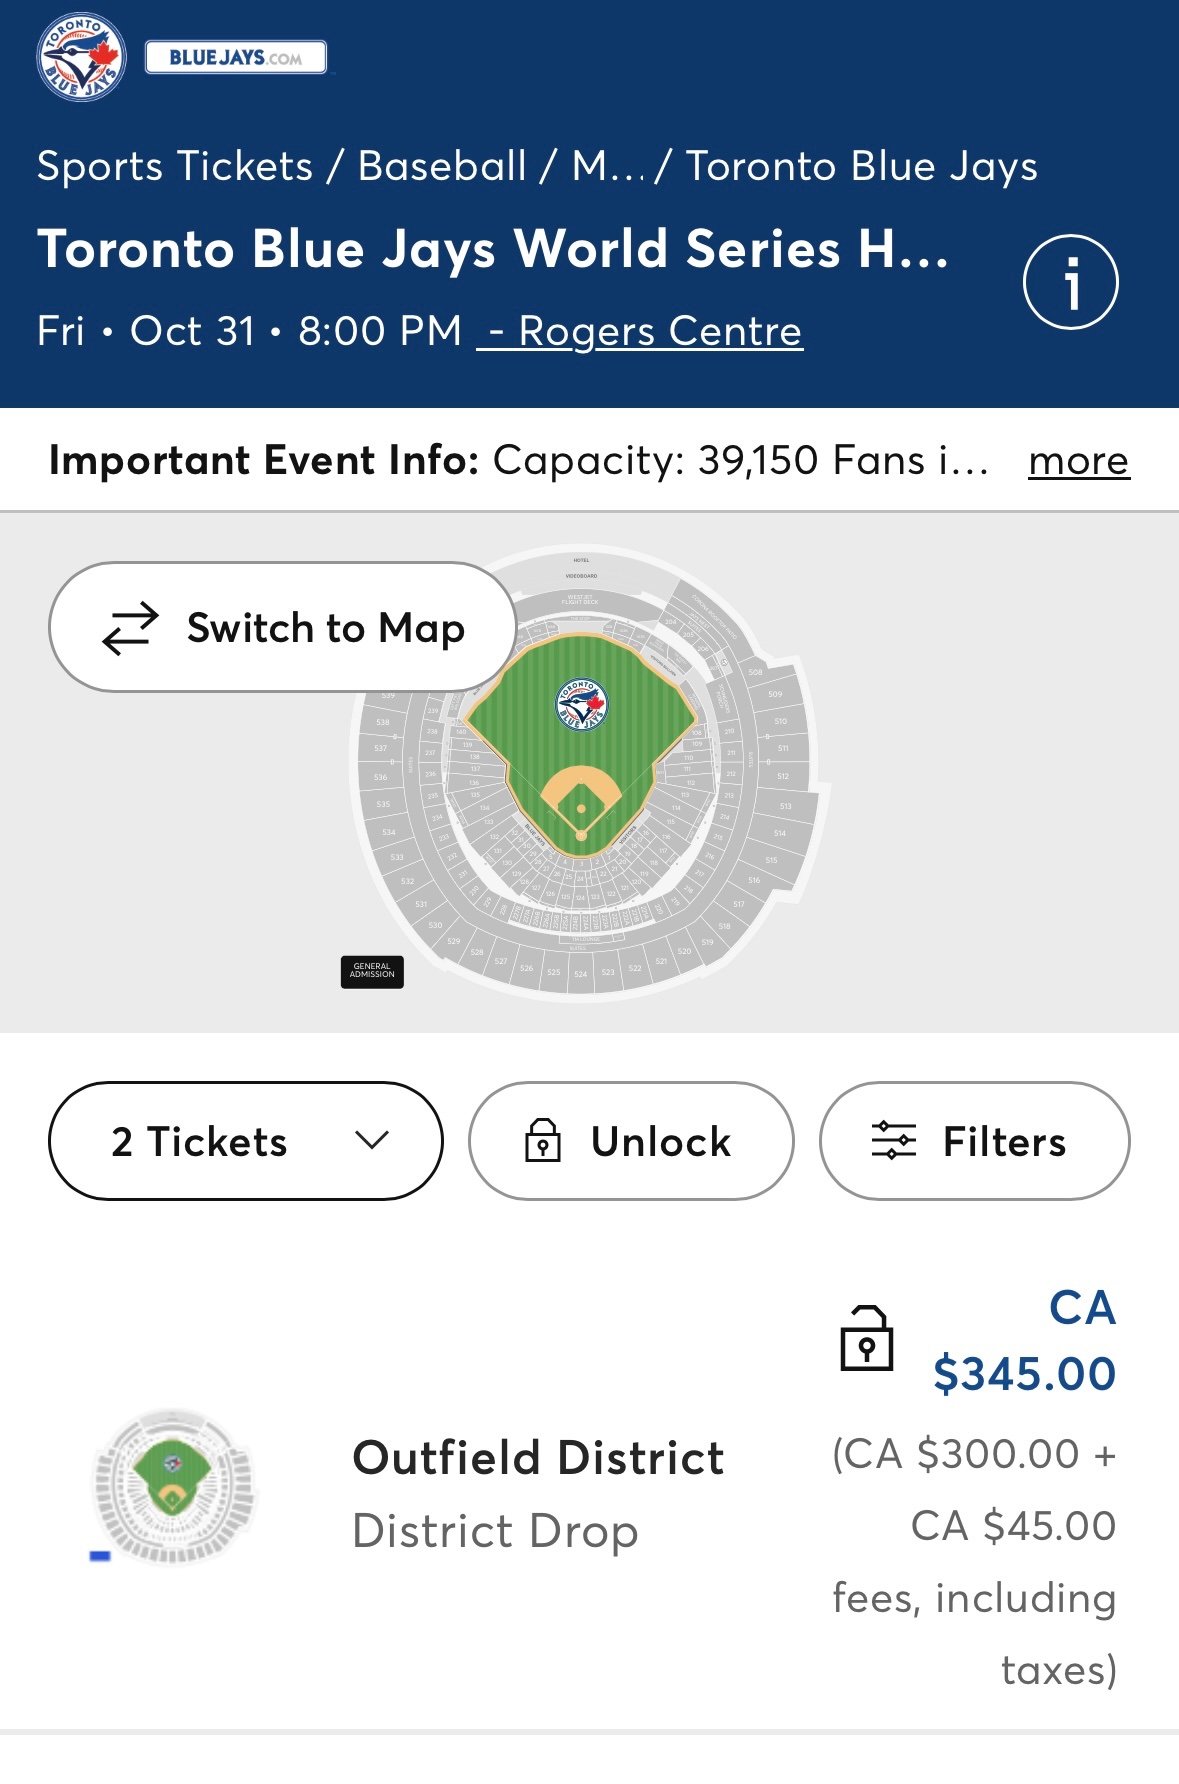Viewport: 1179px width, 1784px height.
Task: Go to the Sports Tickets breadcrumb
Action: pos(175,166)
